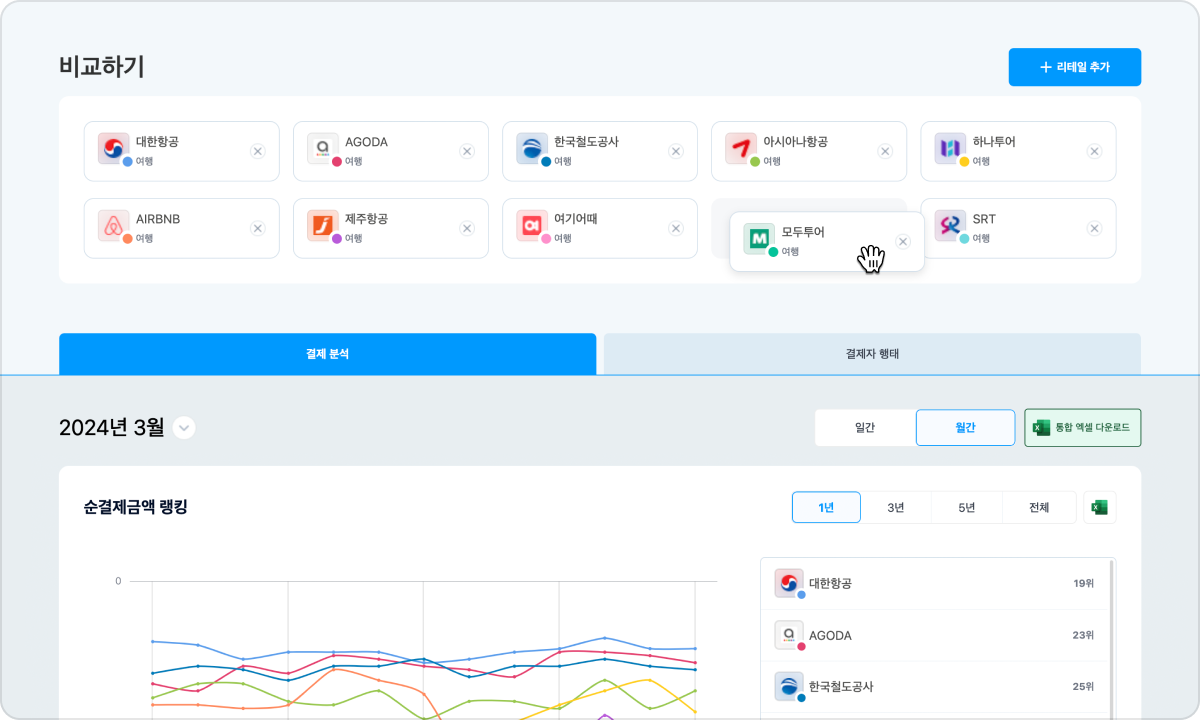Open the 결제 분석 tab
This screenshot has width=1200, height=720.
pyautogui.click(x=327, y=354)
